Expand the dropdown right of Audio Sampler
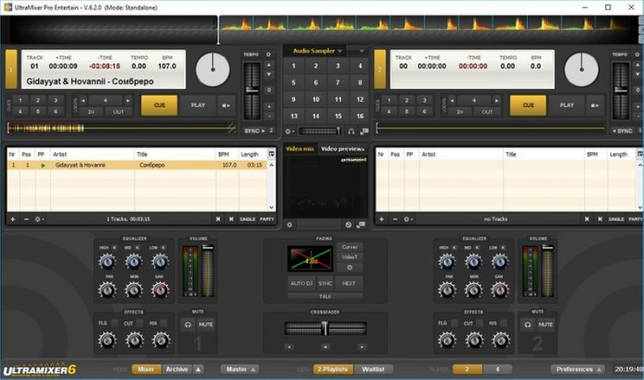Viewport: 644px width, 380px height. tap(361, 51)
